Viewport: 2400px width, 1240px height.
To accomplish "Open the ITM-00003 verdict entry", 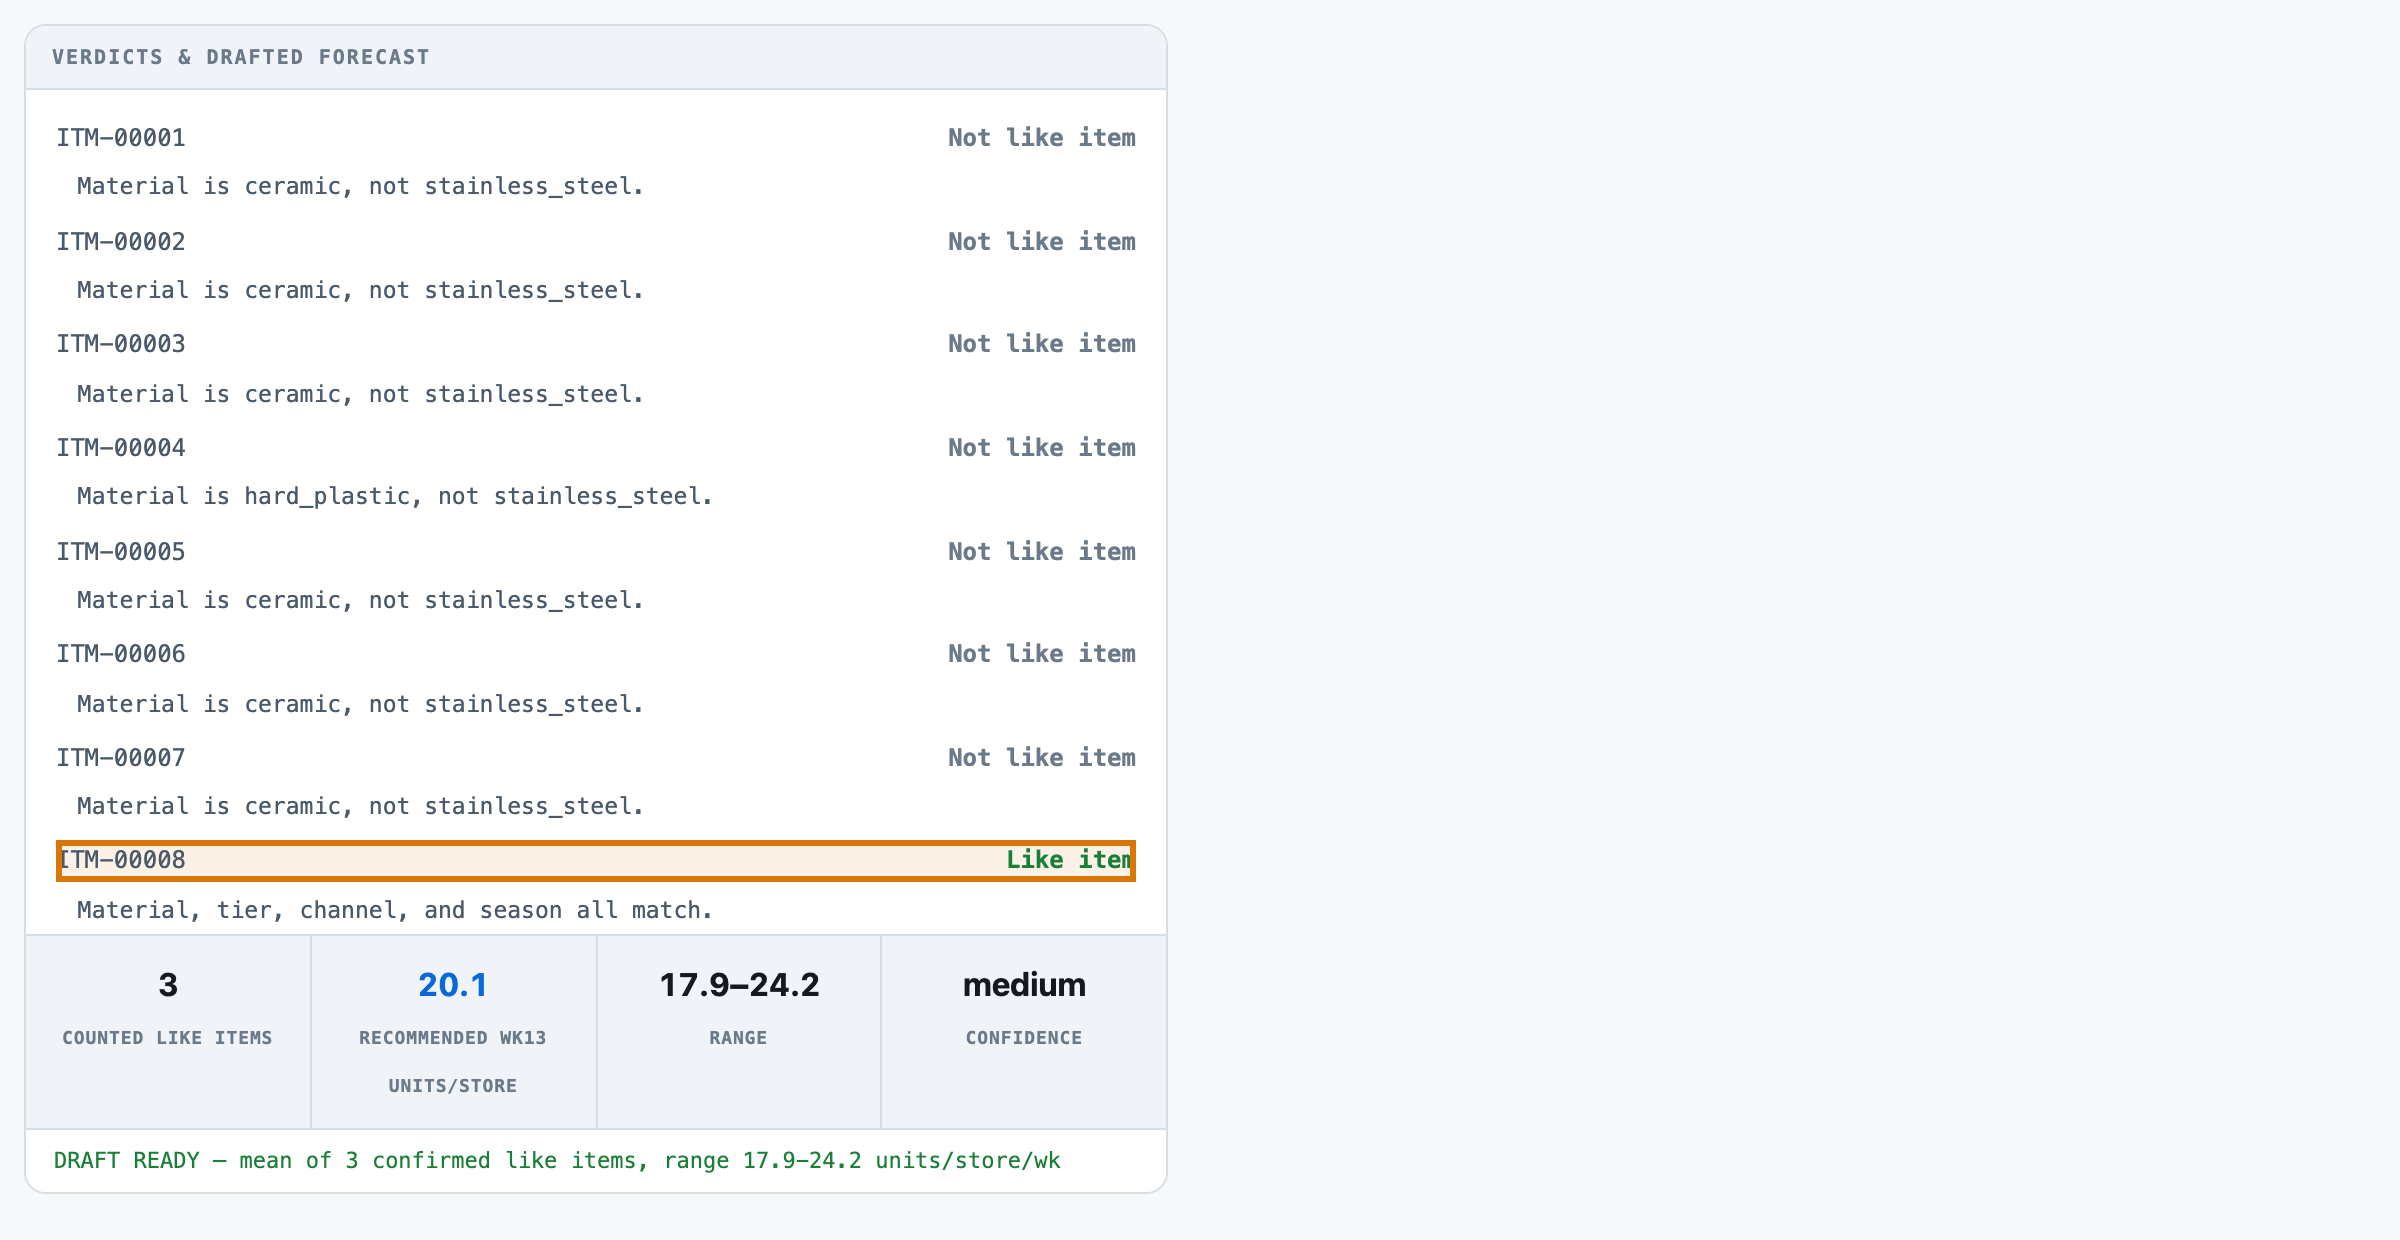I will pyautogui.click(x=596, y=344).
